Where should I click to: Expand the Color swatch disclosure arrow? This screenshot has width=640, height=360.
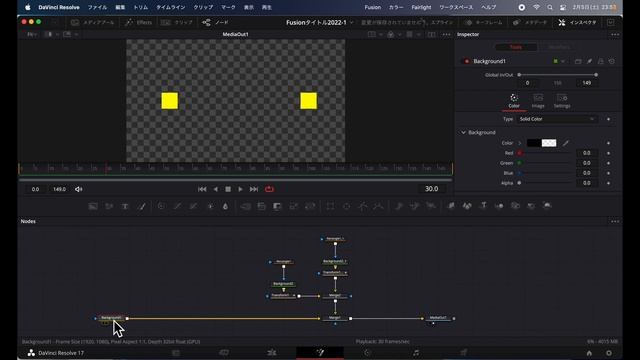[520, 143]
